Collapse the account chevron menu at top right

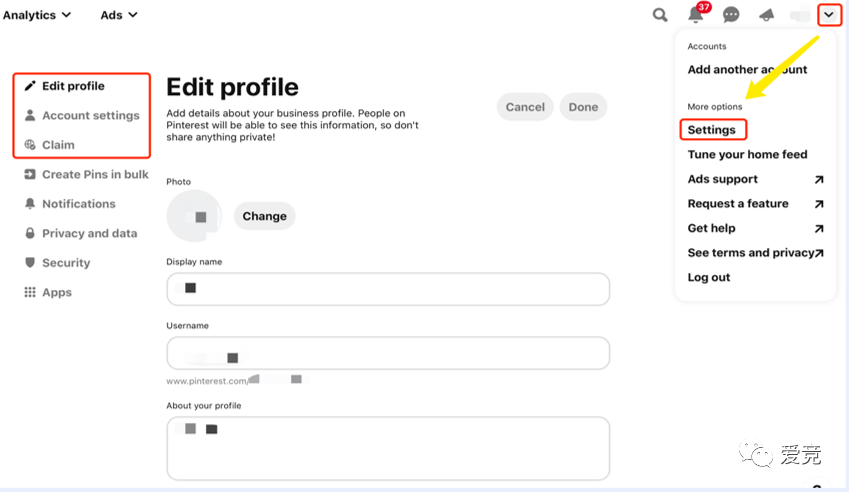(x=829, y=15)
